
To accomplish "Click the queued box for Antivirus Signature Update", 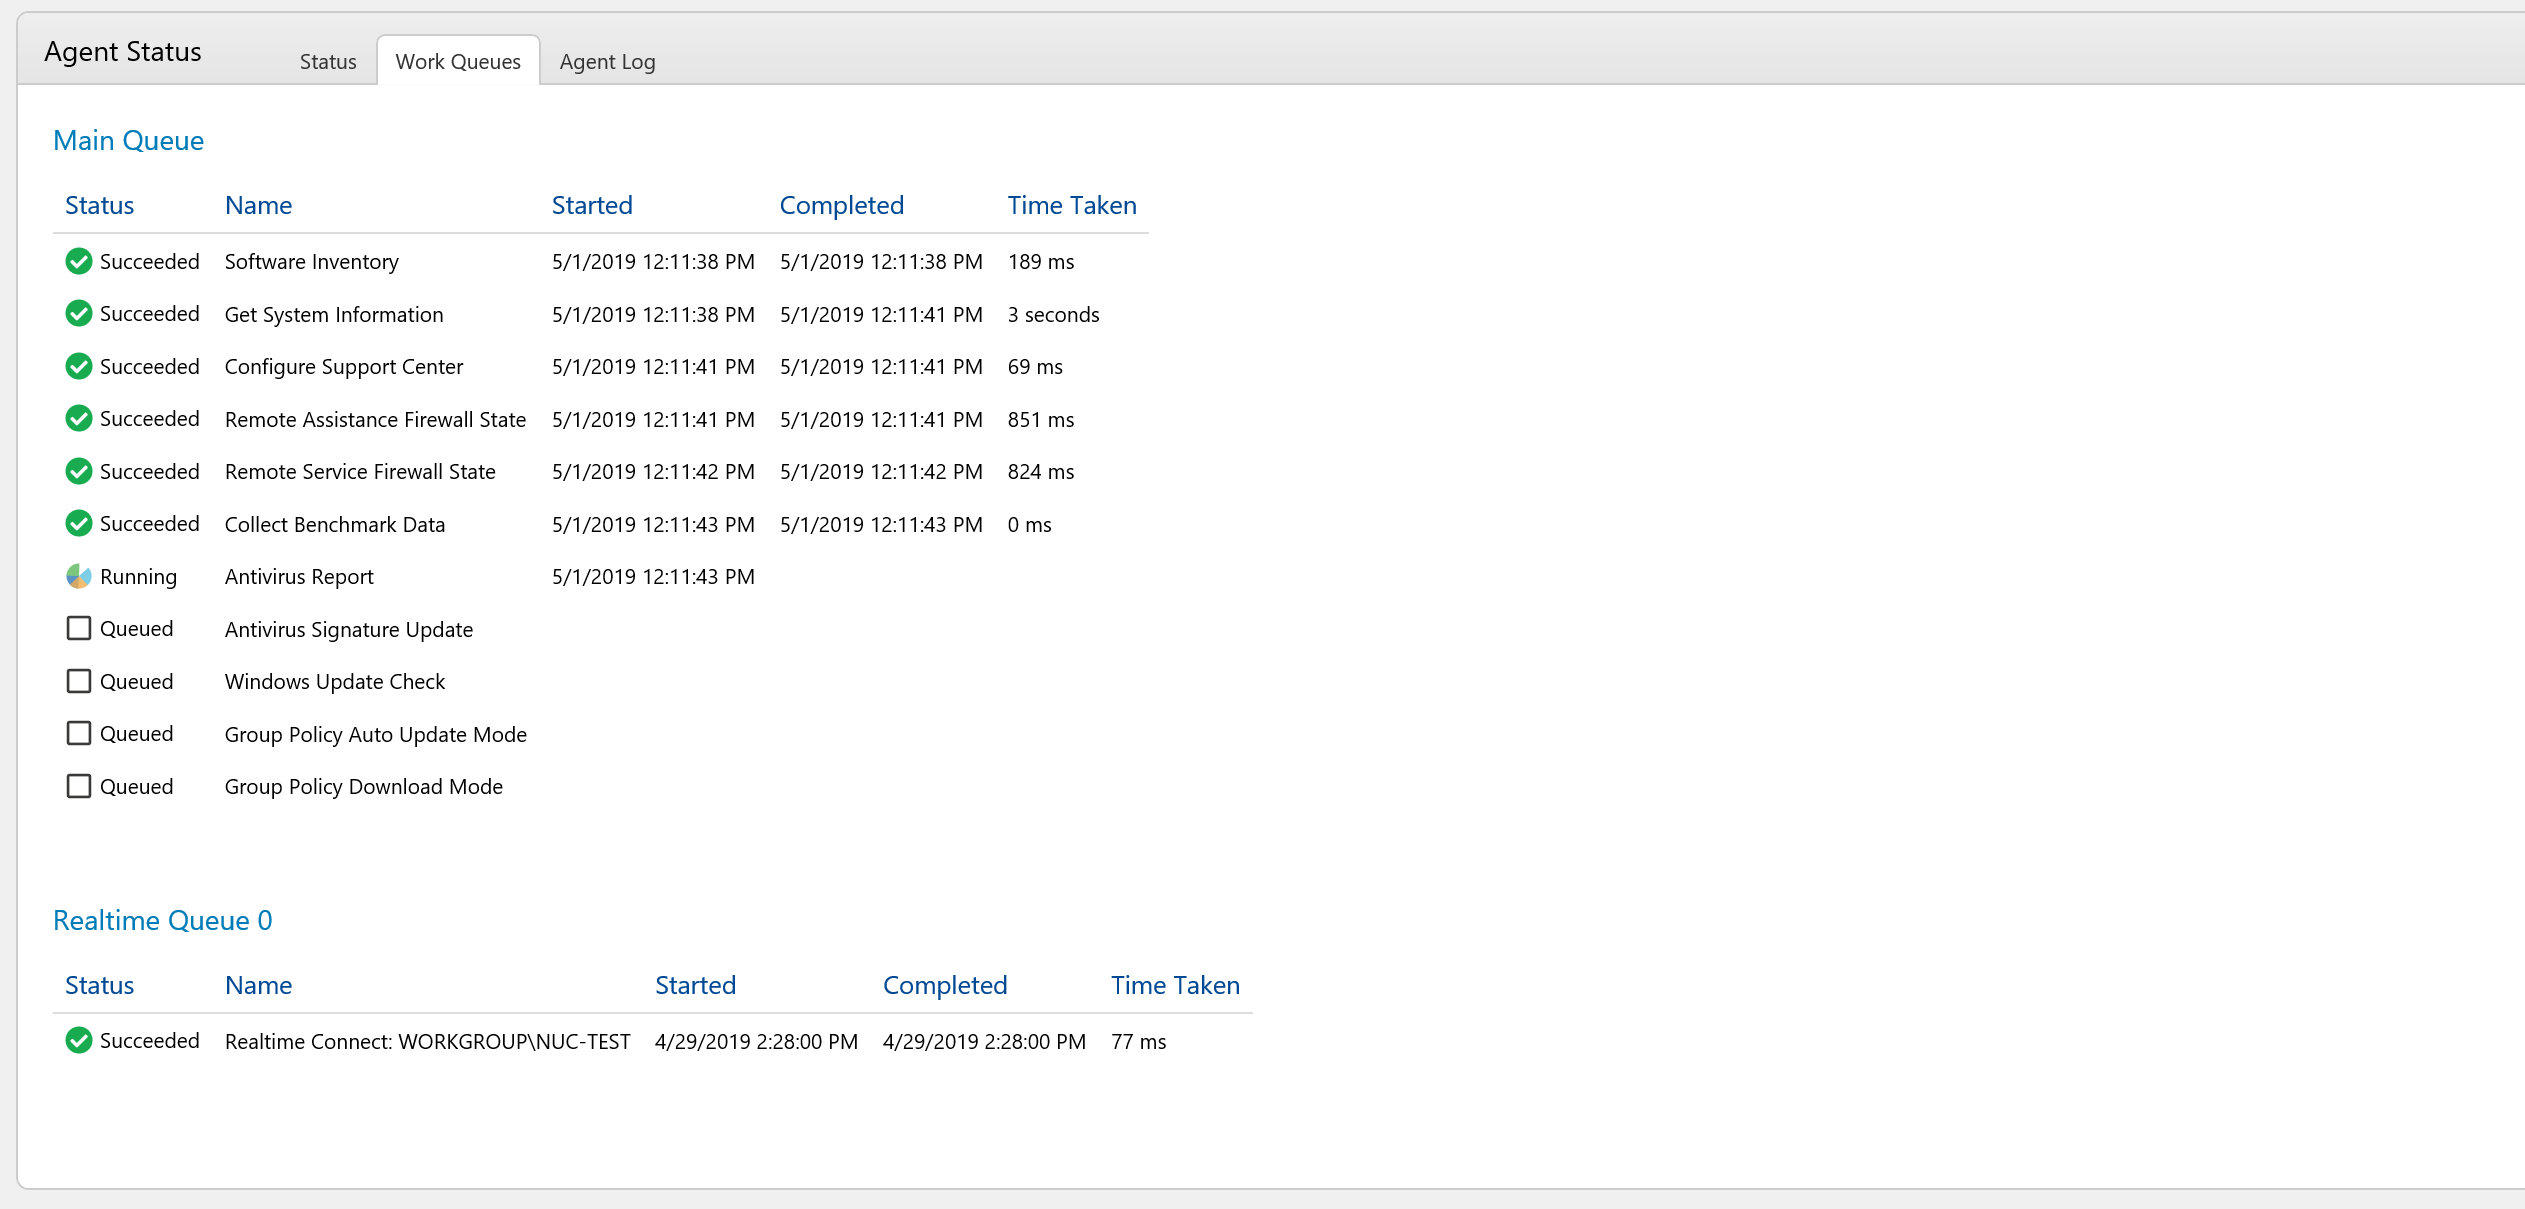I will click(79, 628).
